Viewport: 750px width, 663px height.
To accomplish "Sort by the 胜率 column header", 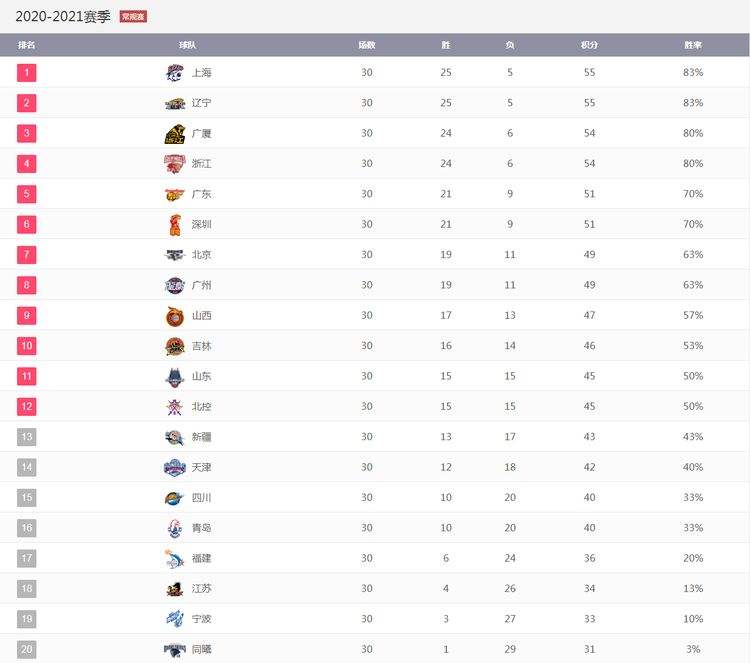I will pyautogui.click(x=693, y=45).
